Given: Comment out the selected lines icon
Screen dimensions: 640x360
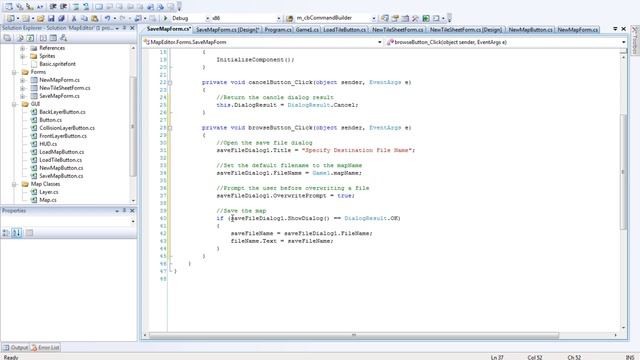Looking at the screenshot, I should (76, 7).
